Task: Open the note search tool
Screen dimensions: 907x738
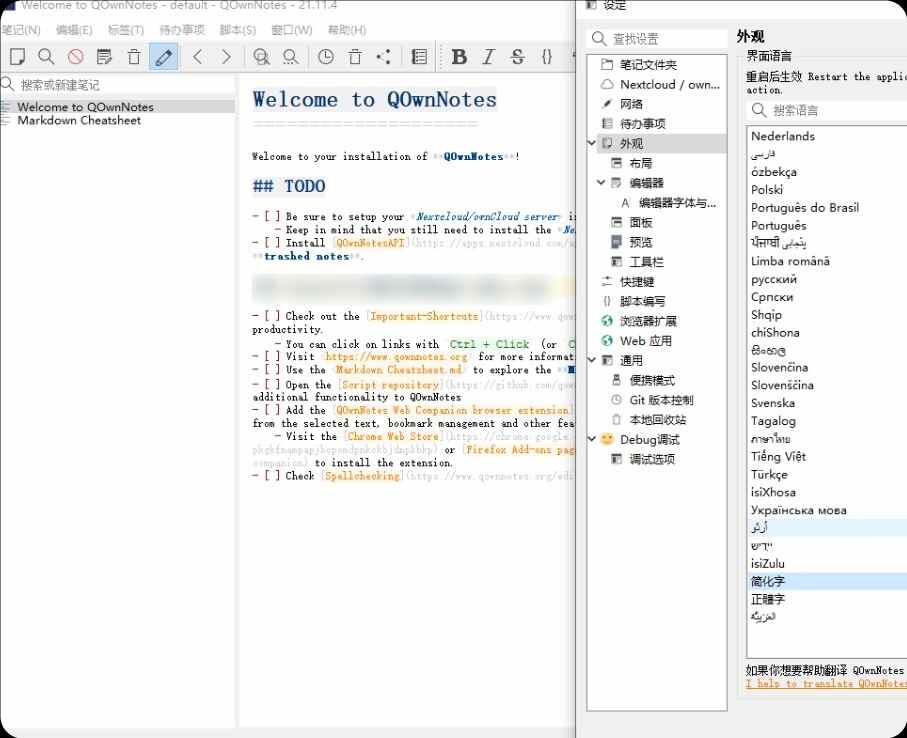Action: 48,57
